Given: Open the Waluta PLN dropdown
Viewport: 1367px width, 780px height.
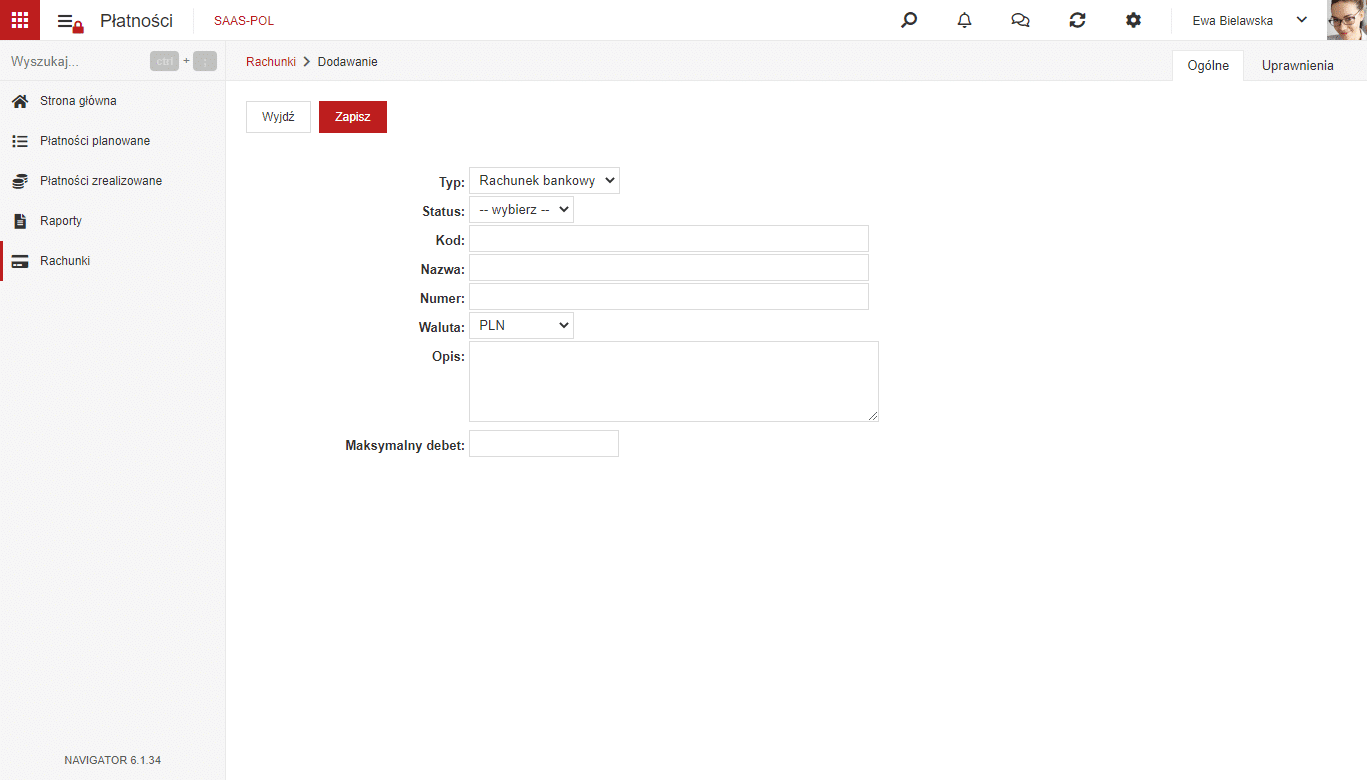Looking at the screenshot, I should tap(521, 325).
